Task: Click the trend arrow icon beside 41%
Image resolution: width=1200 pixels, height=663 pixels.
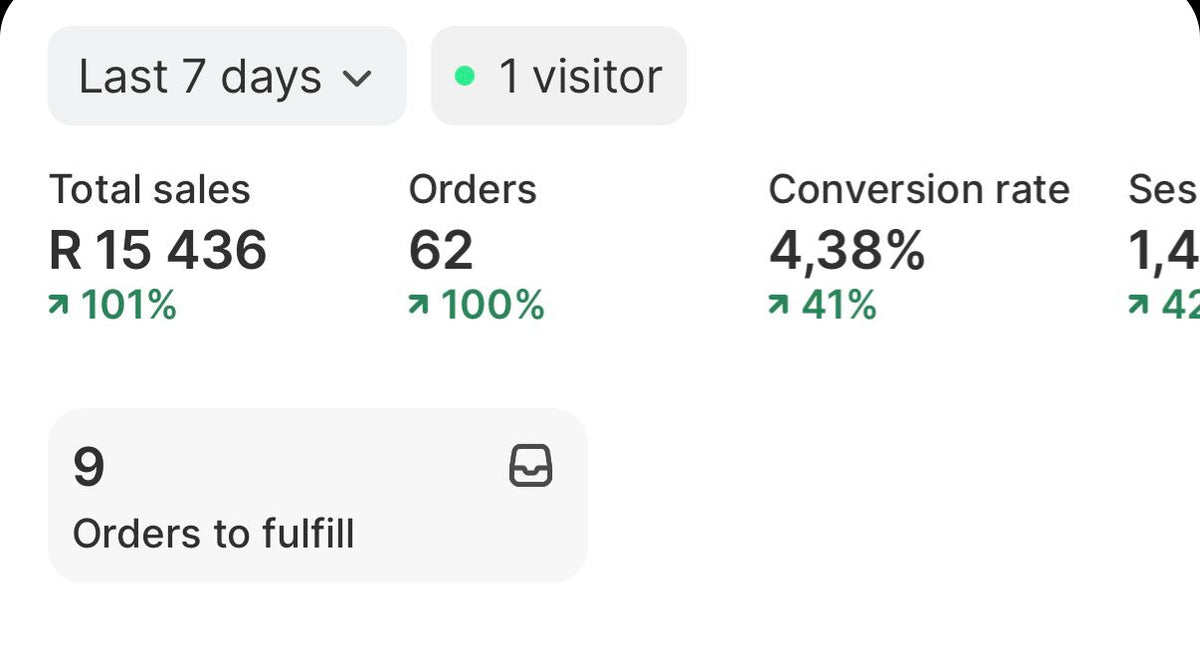Action: click(779, 306)
